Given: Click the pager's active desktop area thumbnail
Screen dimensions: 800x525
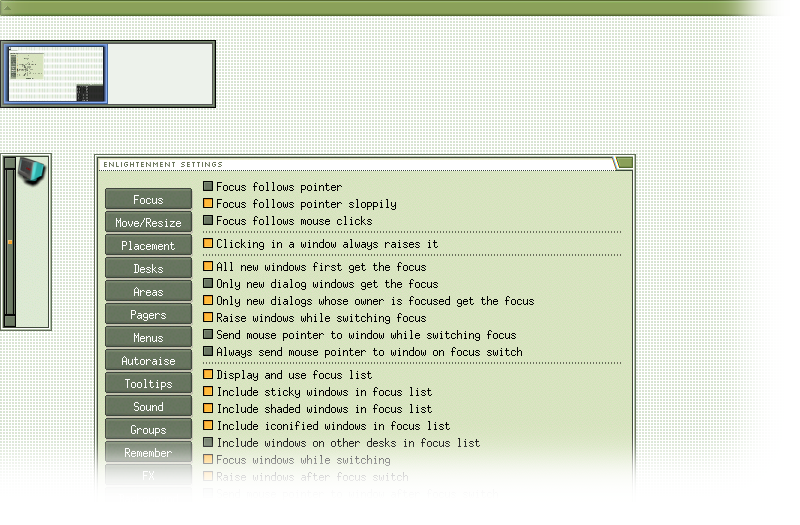Looking at the screenshot, I should tap(56, 74).
